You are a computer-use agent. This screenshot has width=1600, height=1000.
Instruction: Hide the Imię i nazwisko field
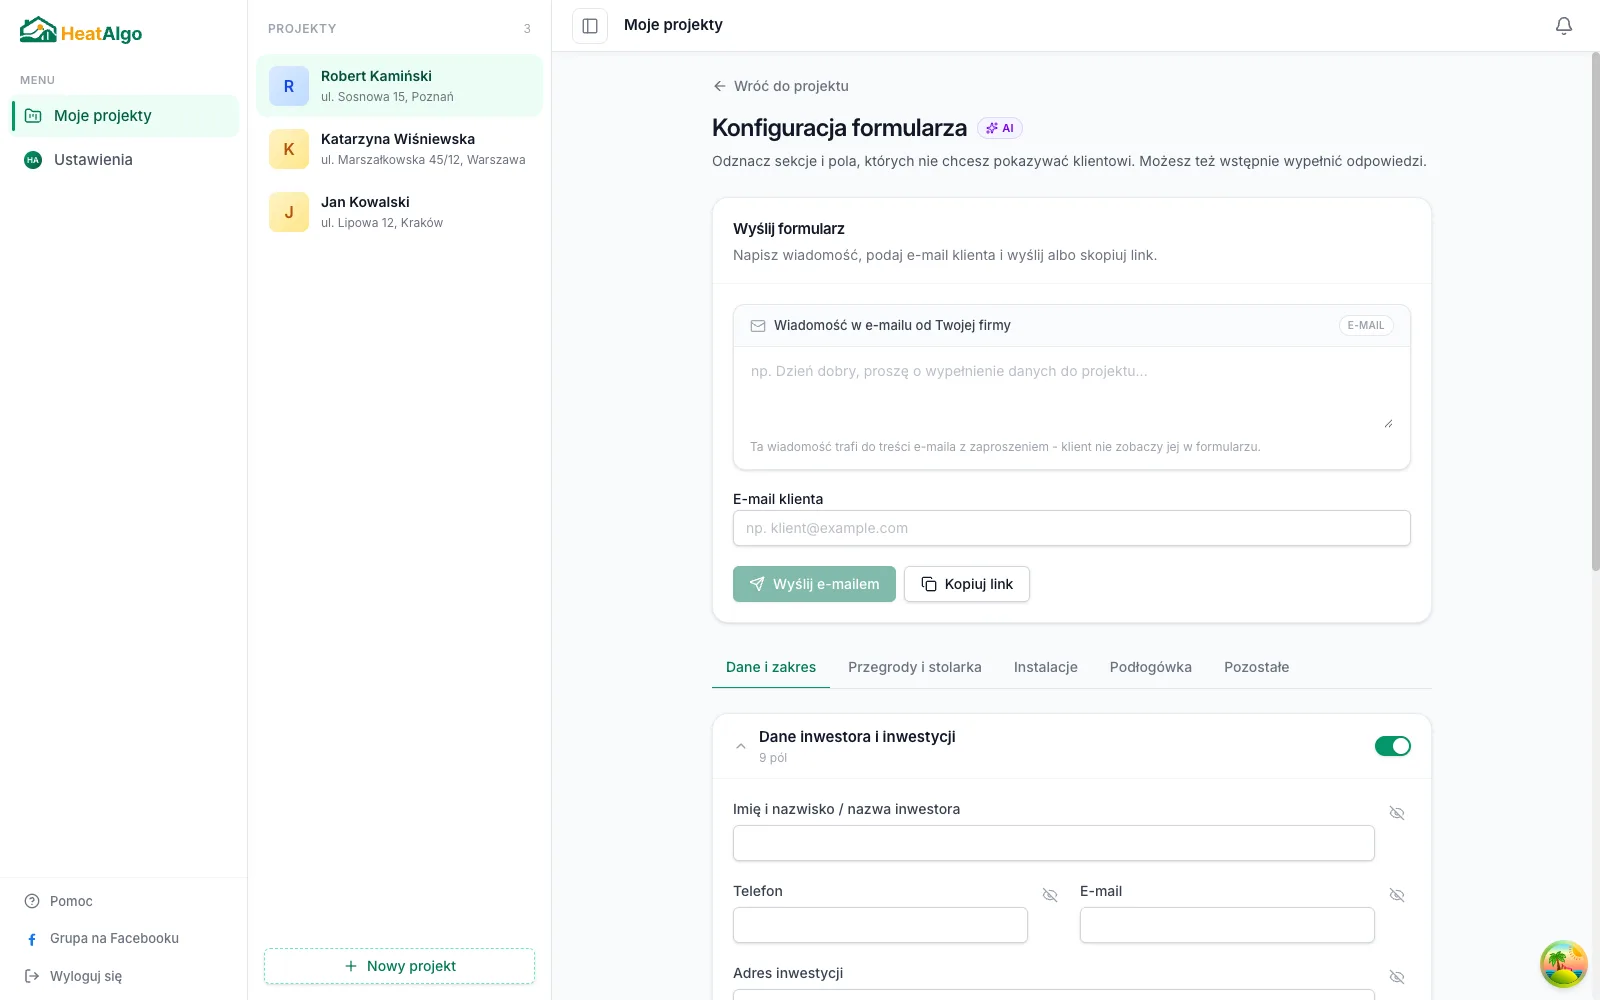tap(1397, 813)
